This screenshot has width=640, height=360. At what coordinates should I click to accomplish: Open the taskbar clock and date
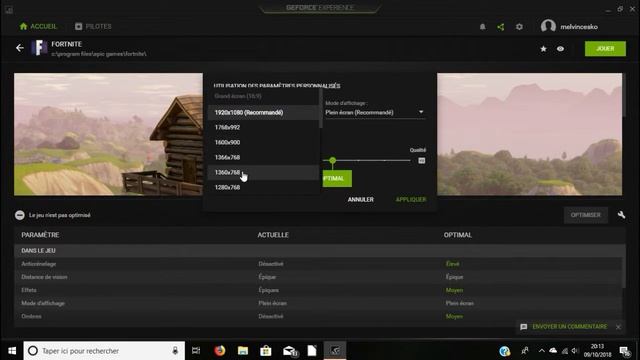597,351
